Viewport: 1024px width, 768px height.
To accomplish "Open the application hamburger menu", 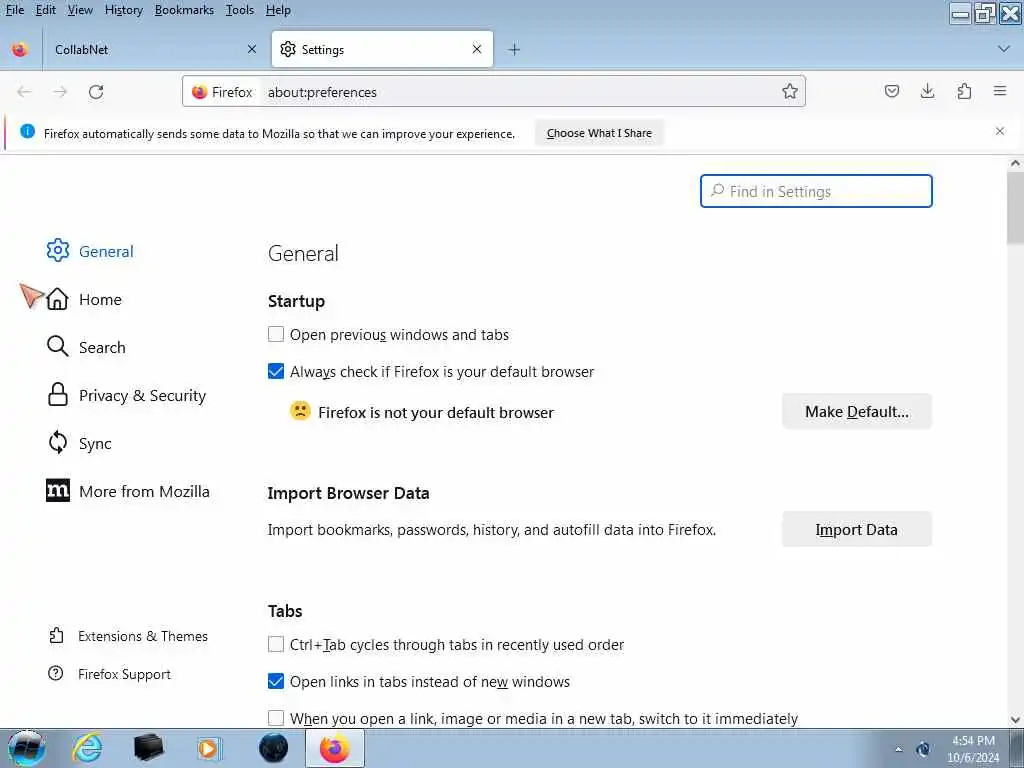I will coord(1000,91).
